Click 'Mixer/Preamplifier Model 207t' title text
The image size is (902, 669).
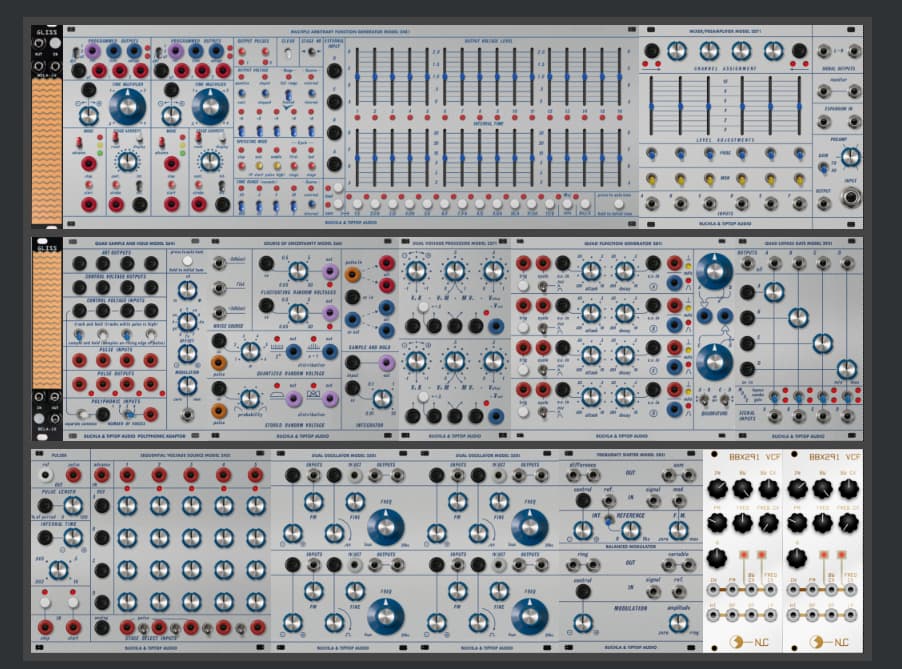click(725, 31)
